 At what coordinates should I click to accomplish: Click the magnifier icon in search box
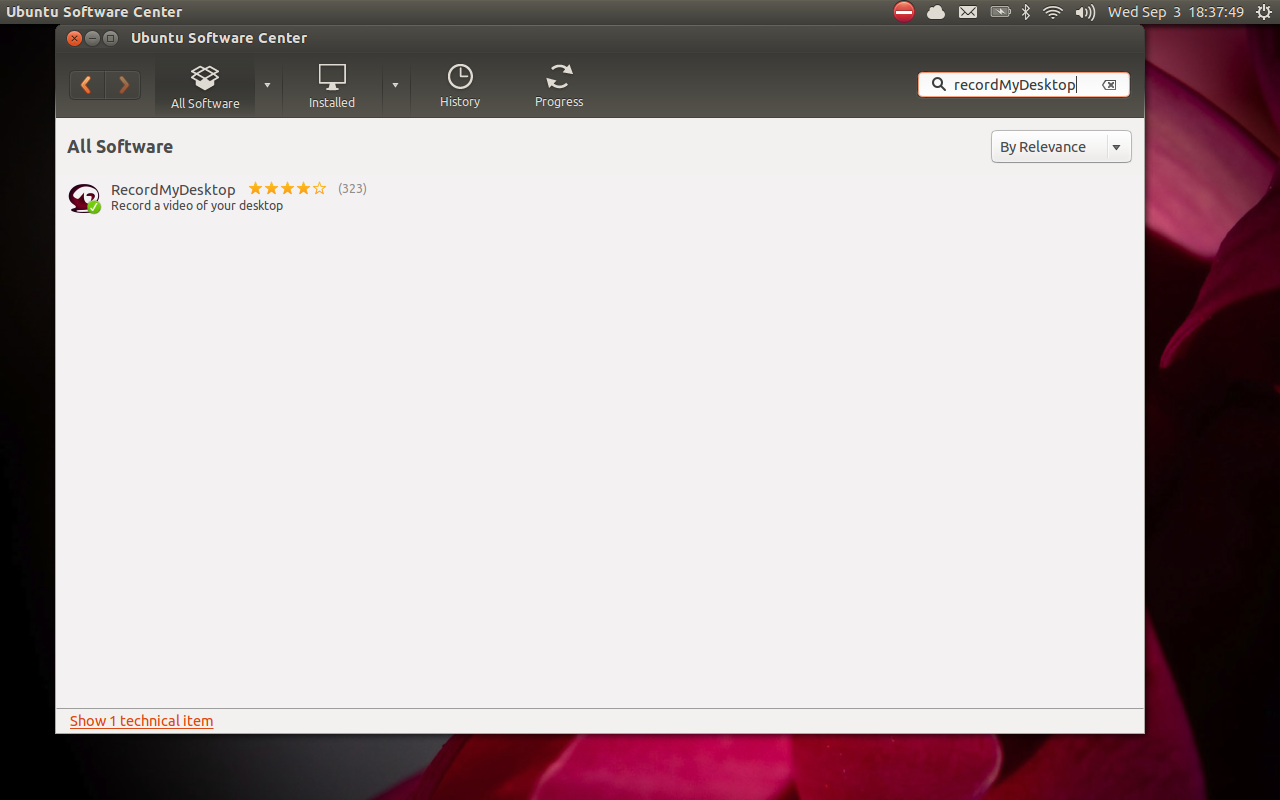[x=936, y=84]
